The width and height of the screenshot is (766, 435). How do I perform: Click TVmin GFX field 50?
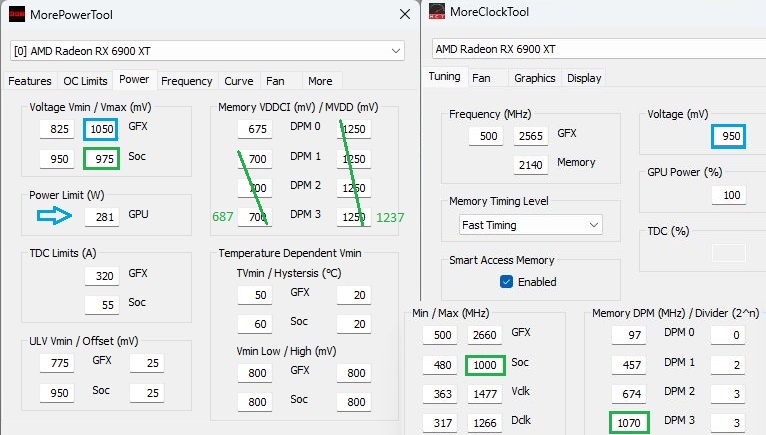pyautogui.click(x=255, y=295)
